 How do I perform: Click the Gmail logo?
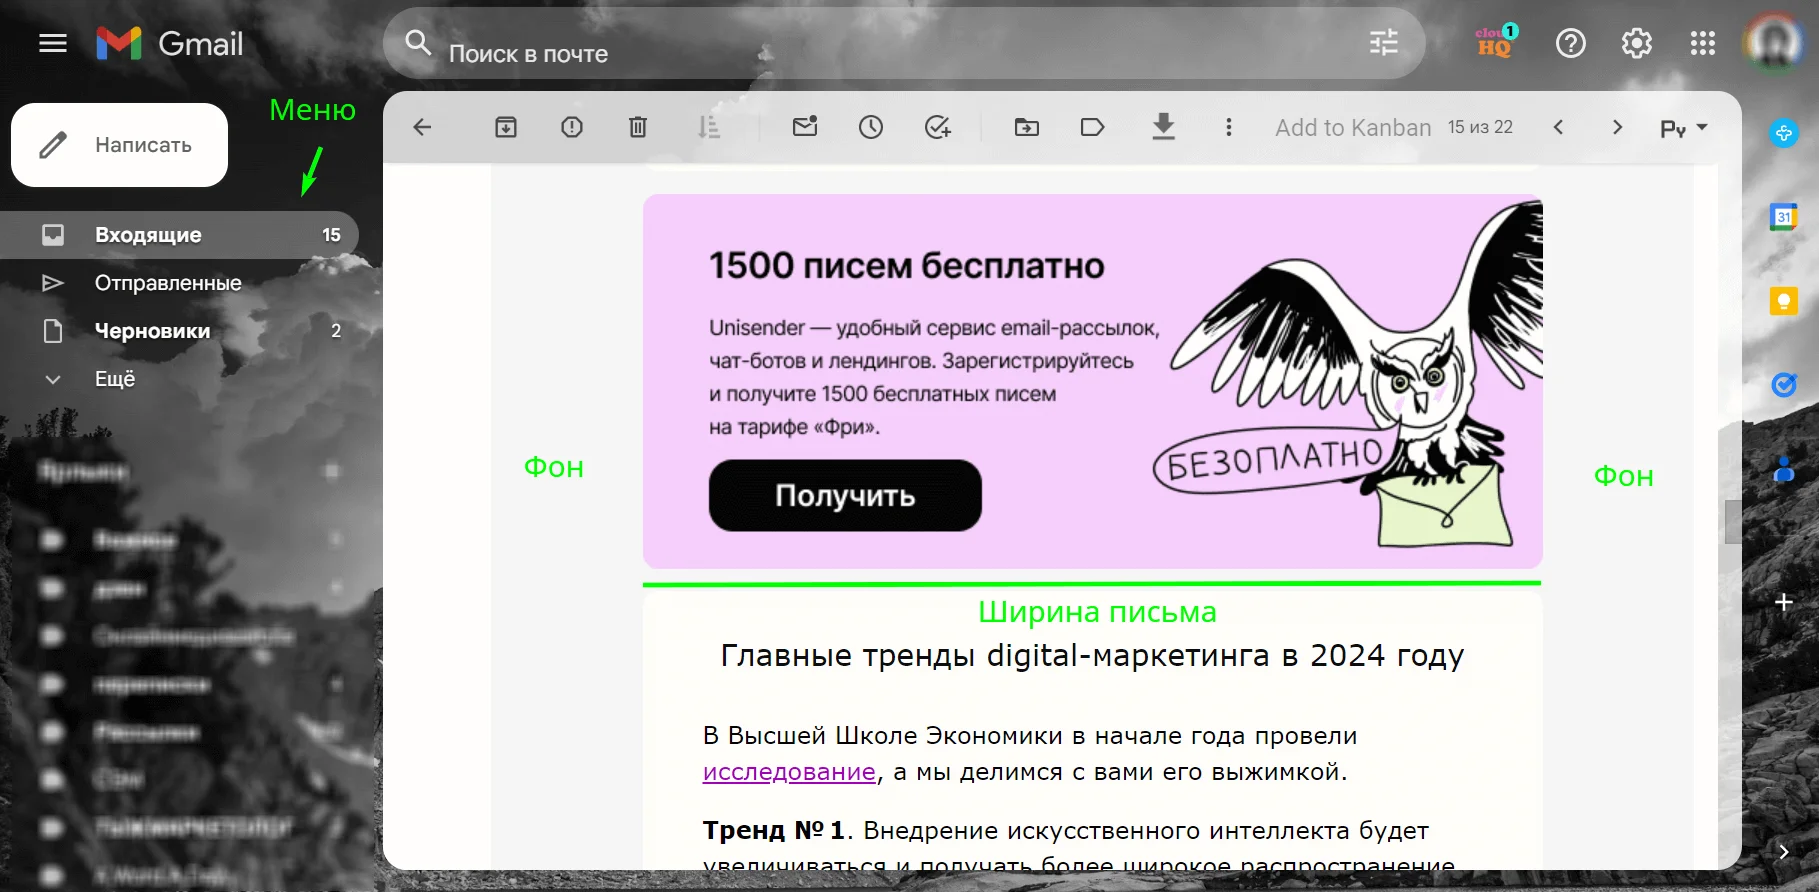click(x=169, y=43)
